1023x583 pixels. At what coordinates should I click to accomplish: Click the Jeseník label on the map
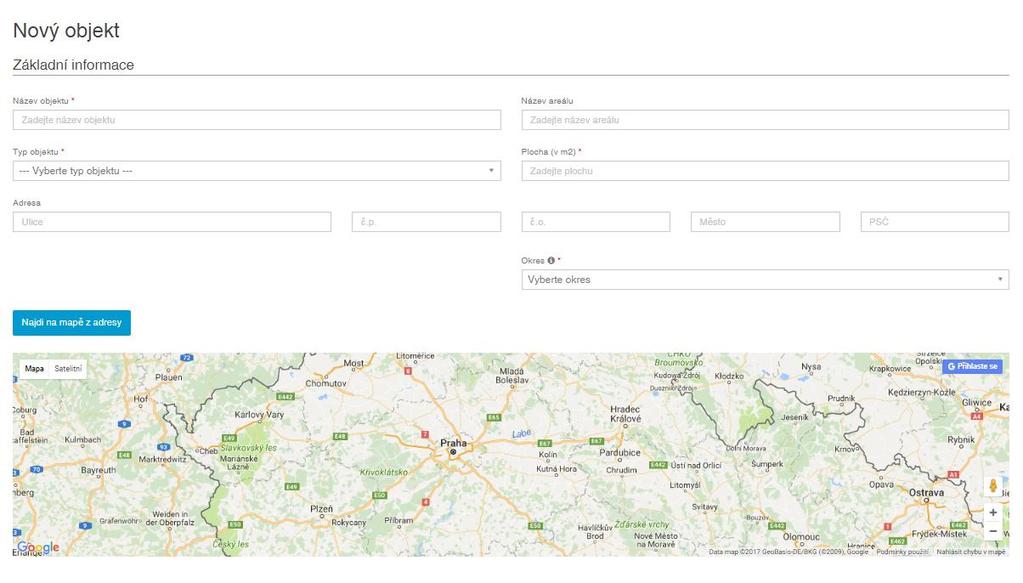(795, 417)
